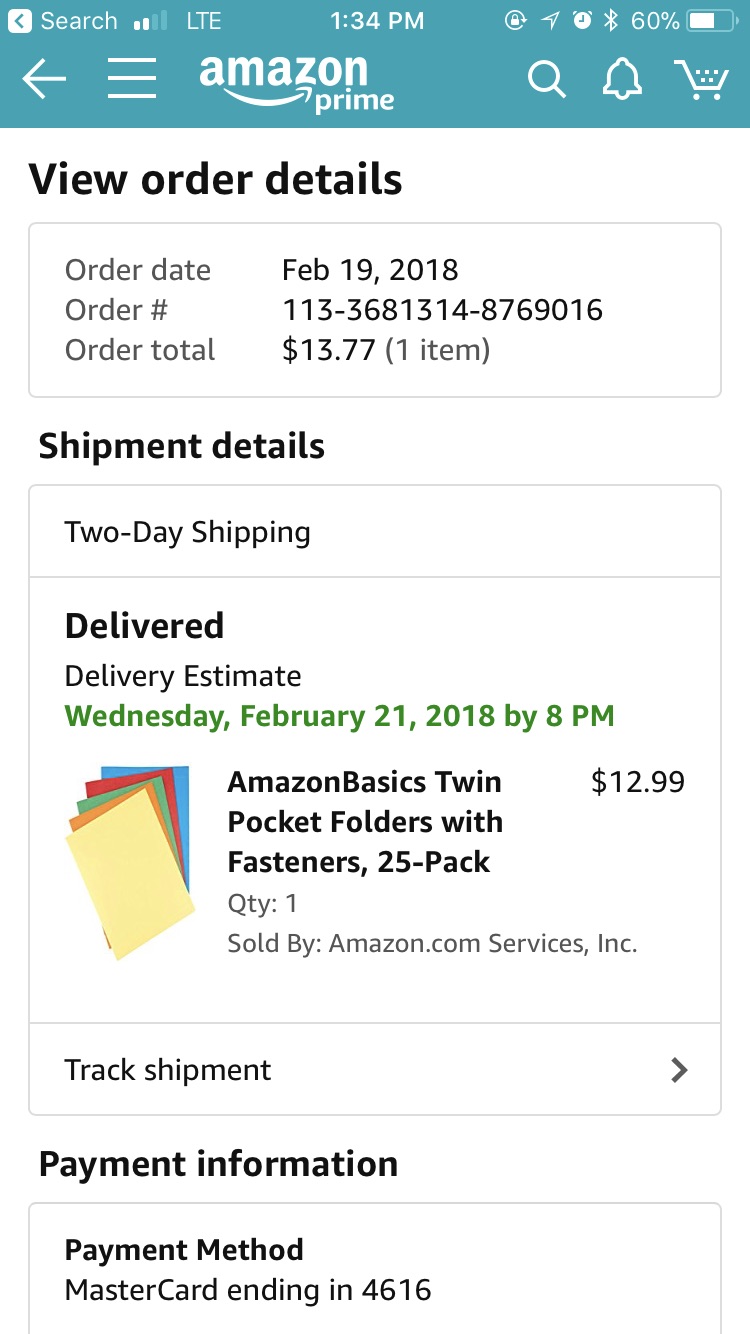Tap the Two-Day Shipping row
Viewport: 750px width, 1334px height.
186,532
